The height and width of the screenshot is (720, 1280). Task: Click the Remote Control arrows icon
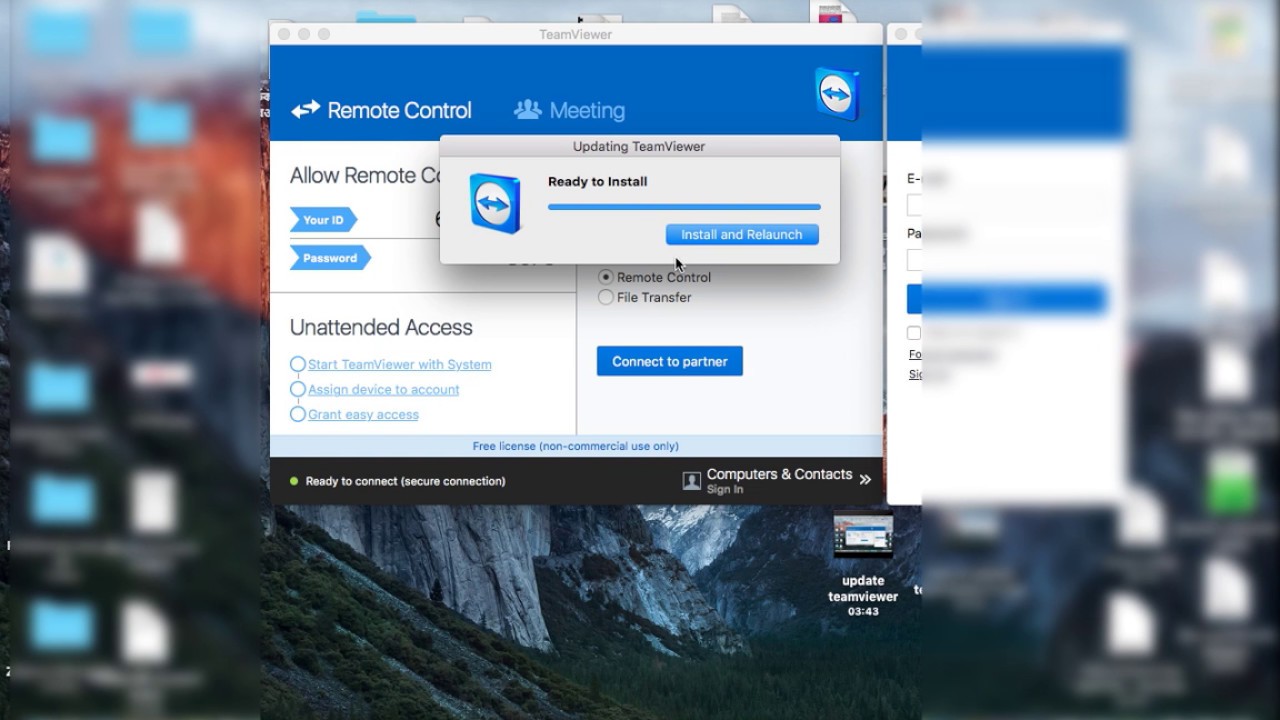pyautogui.click(x=305, y=110)
